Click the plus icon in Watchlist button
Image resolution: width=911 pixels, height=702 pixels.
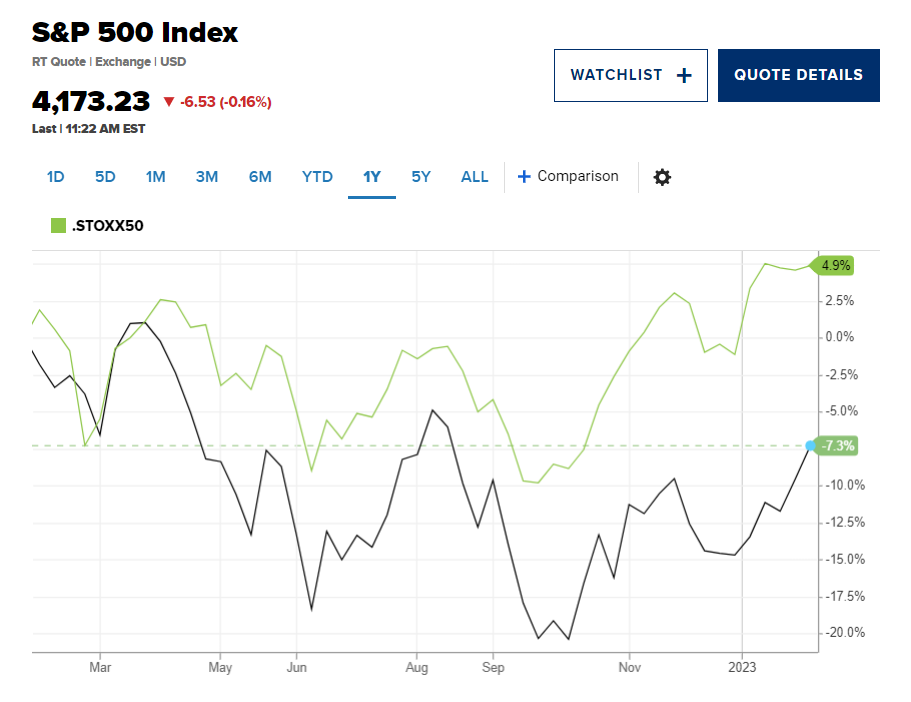pos(684,76)
